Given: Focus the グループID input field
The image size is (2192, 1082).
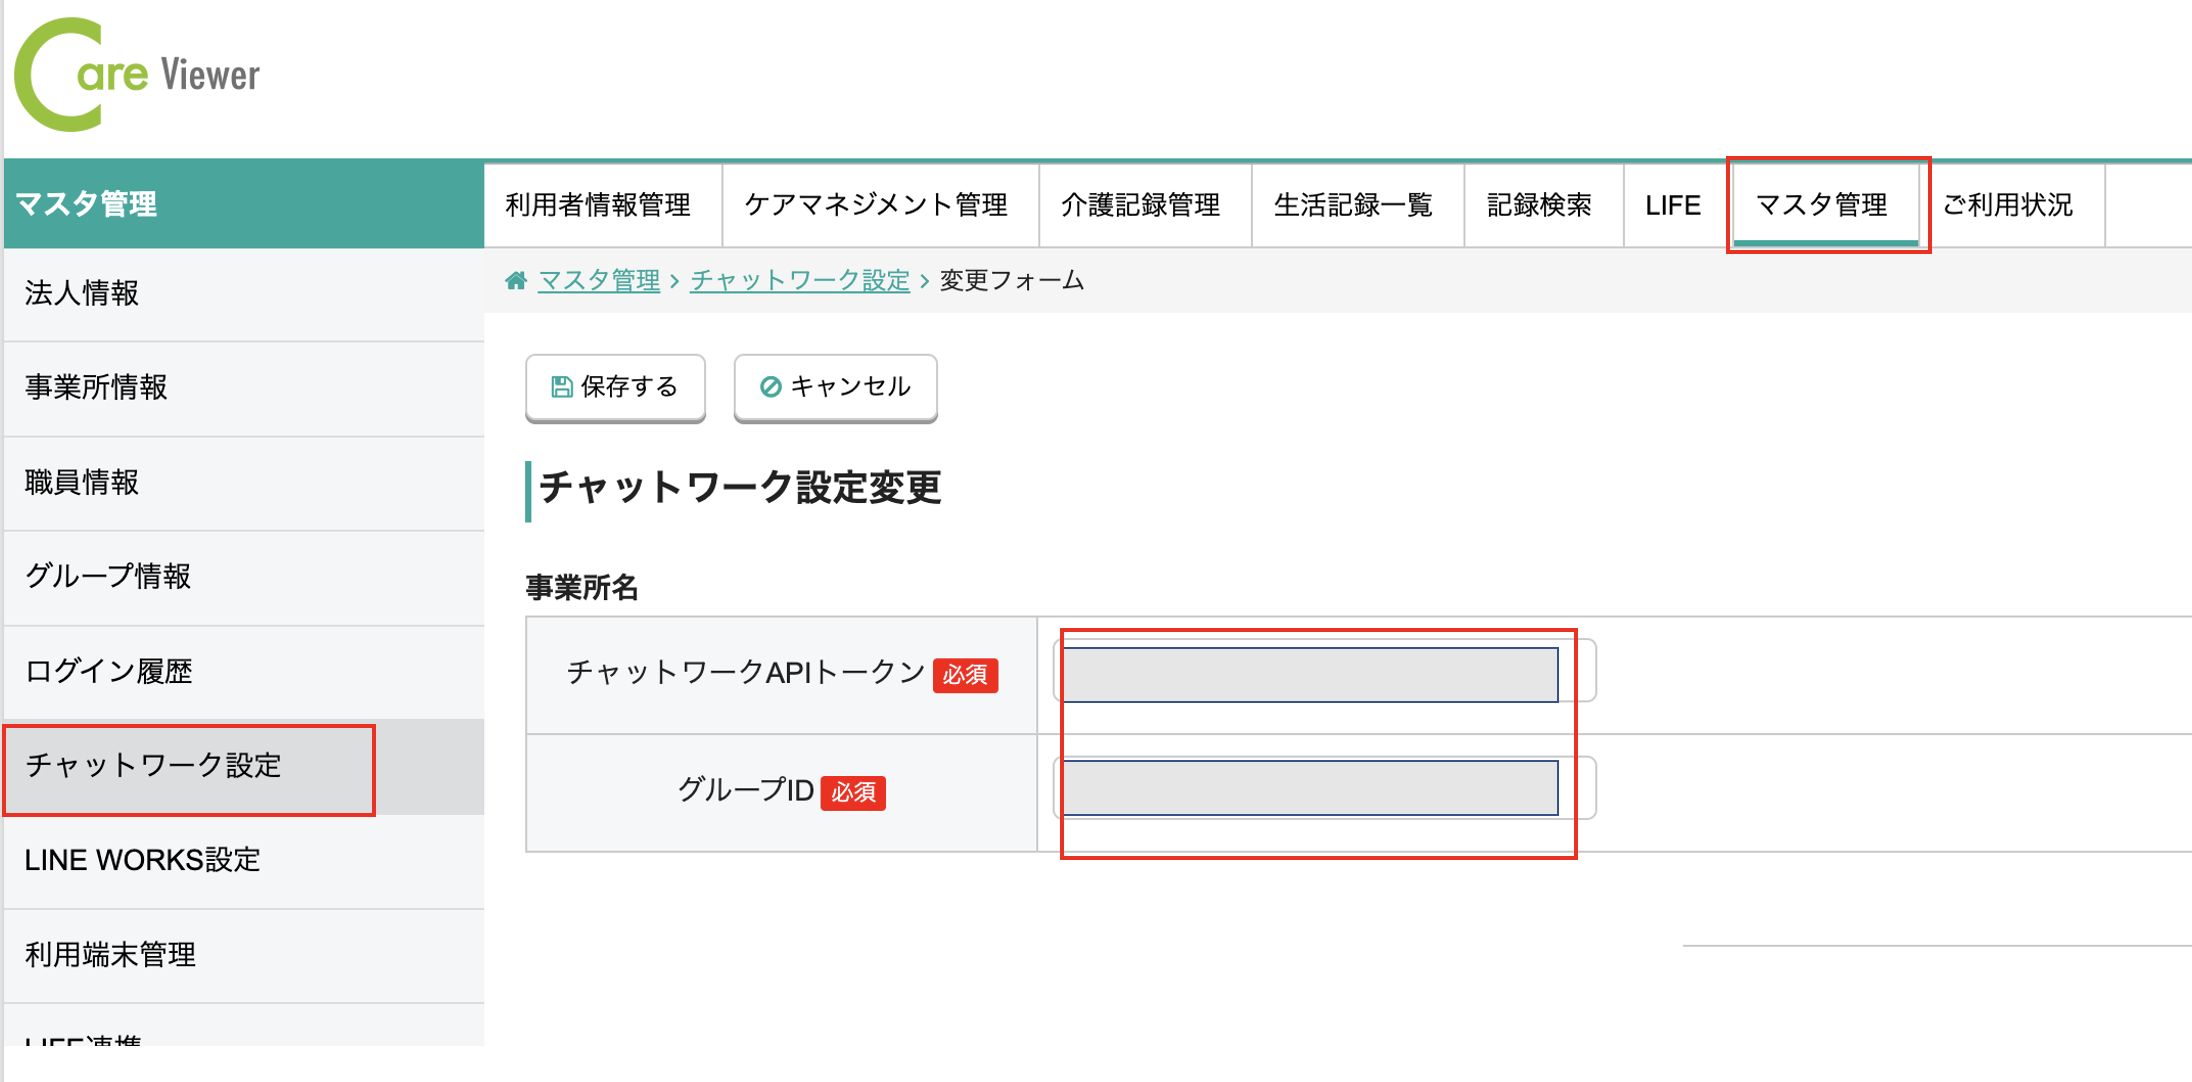Looking at the screenshot, I should point(1309,788).
